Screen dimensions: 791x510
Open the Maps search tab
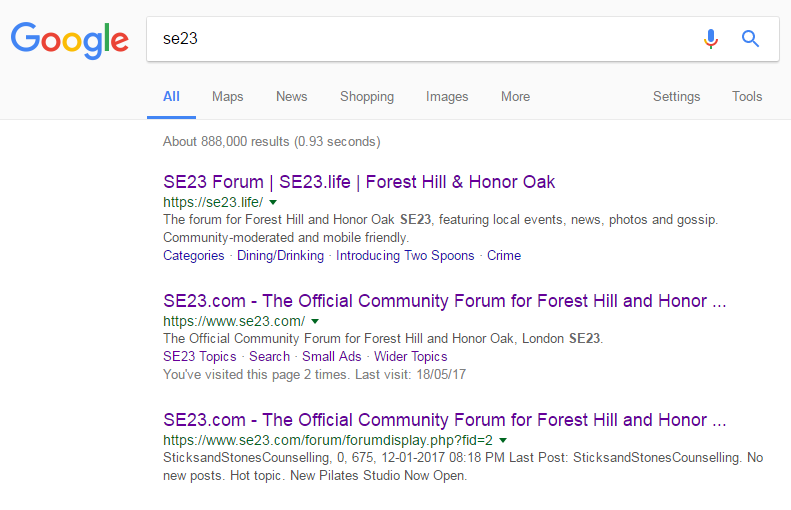[x=227, y=97]
